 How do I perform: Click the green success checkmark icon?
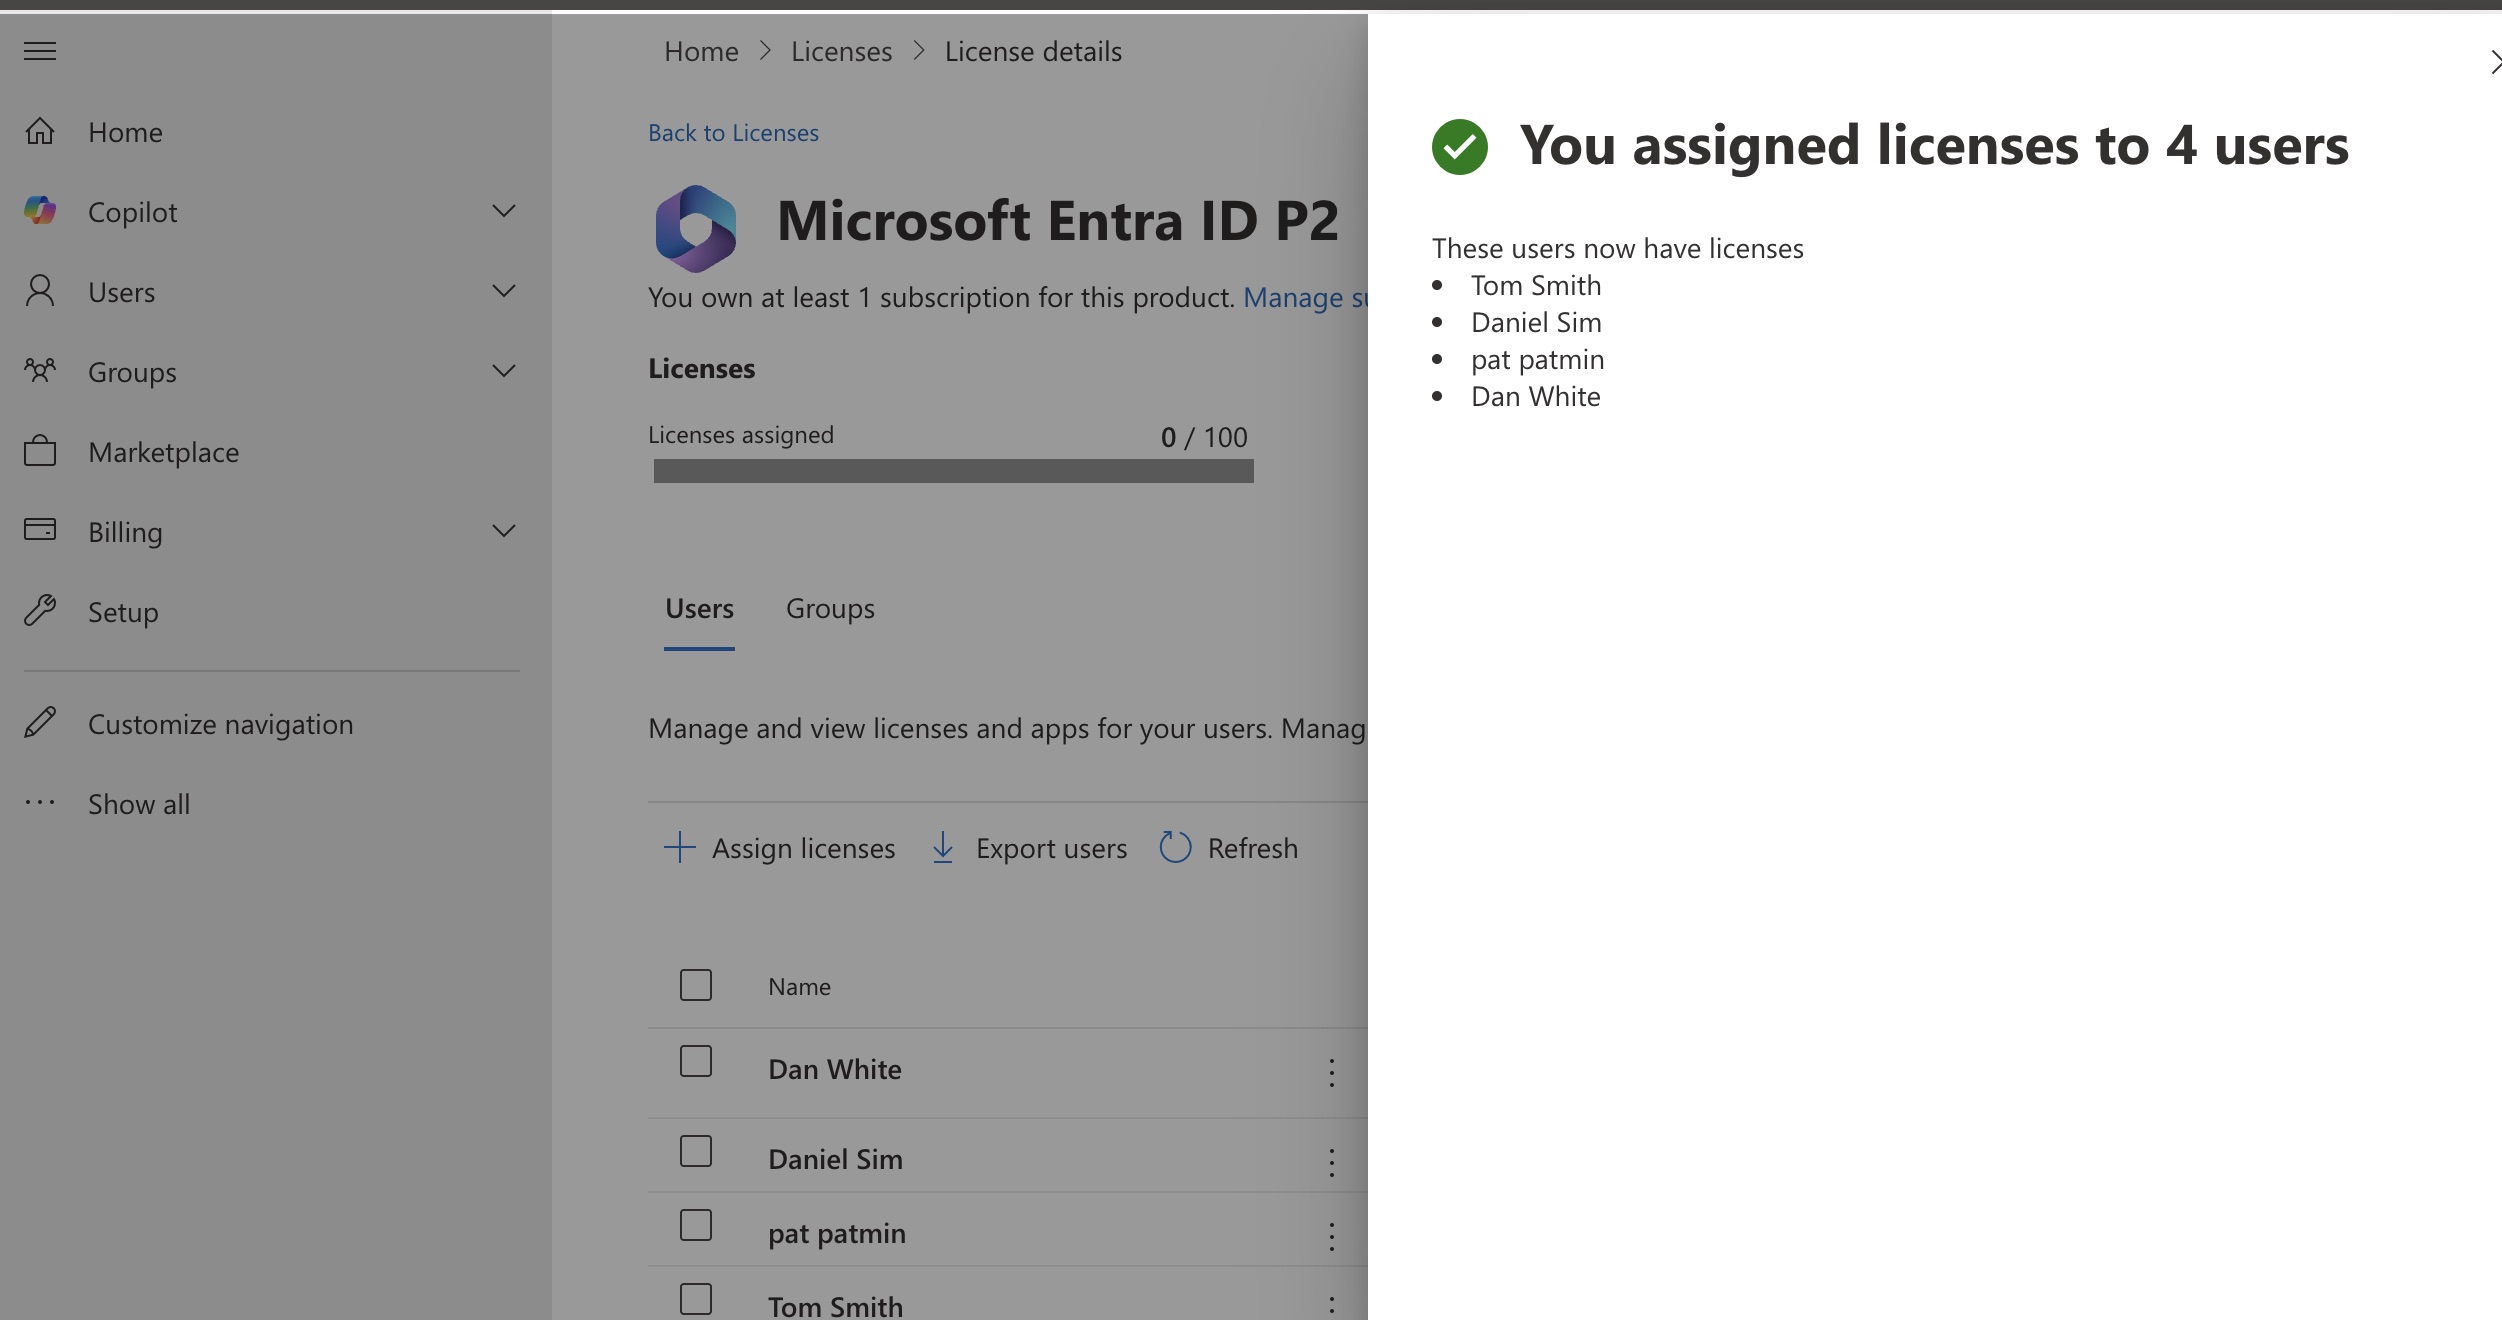click(x=1460, y=147)
